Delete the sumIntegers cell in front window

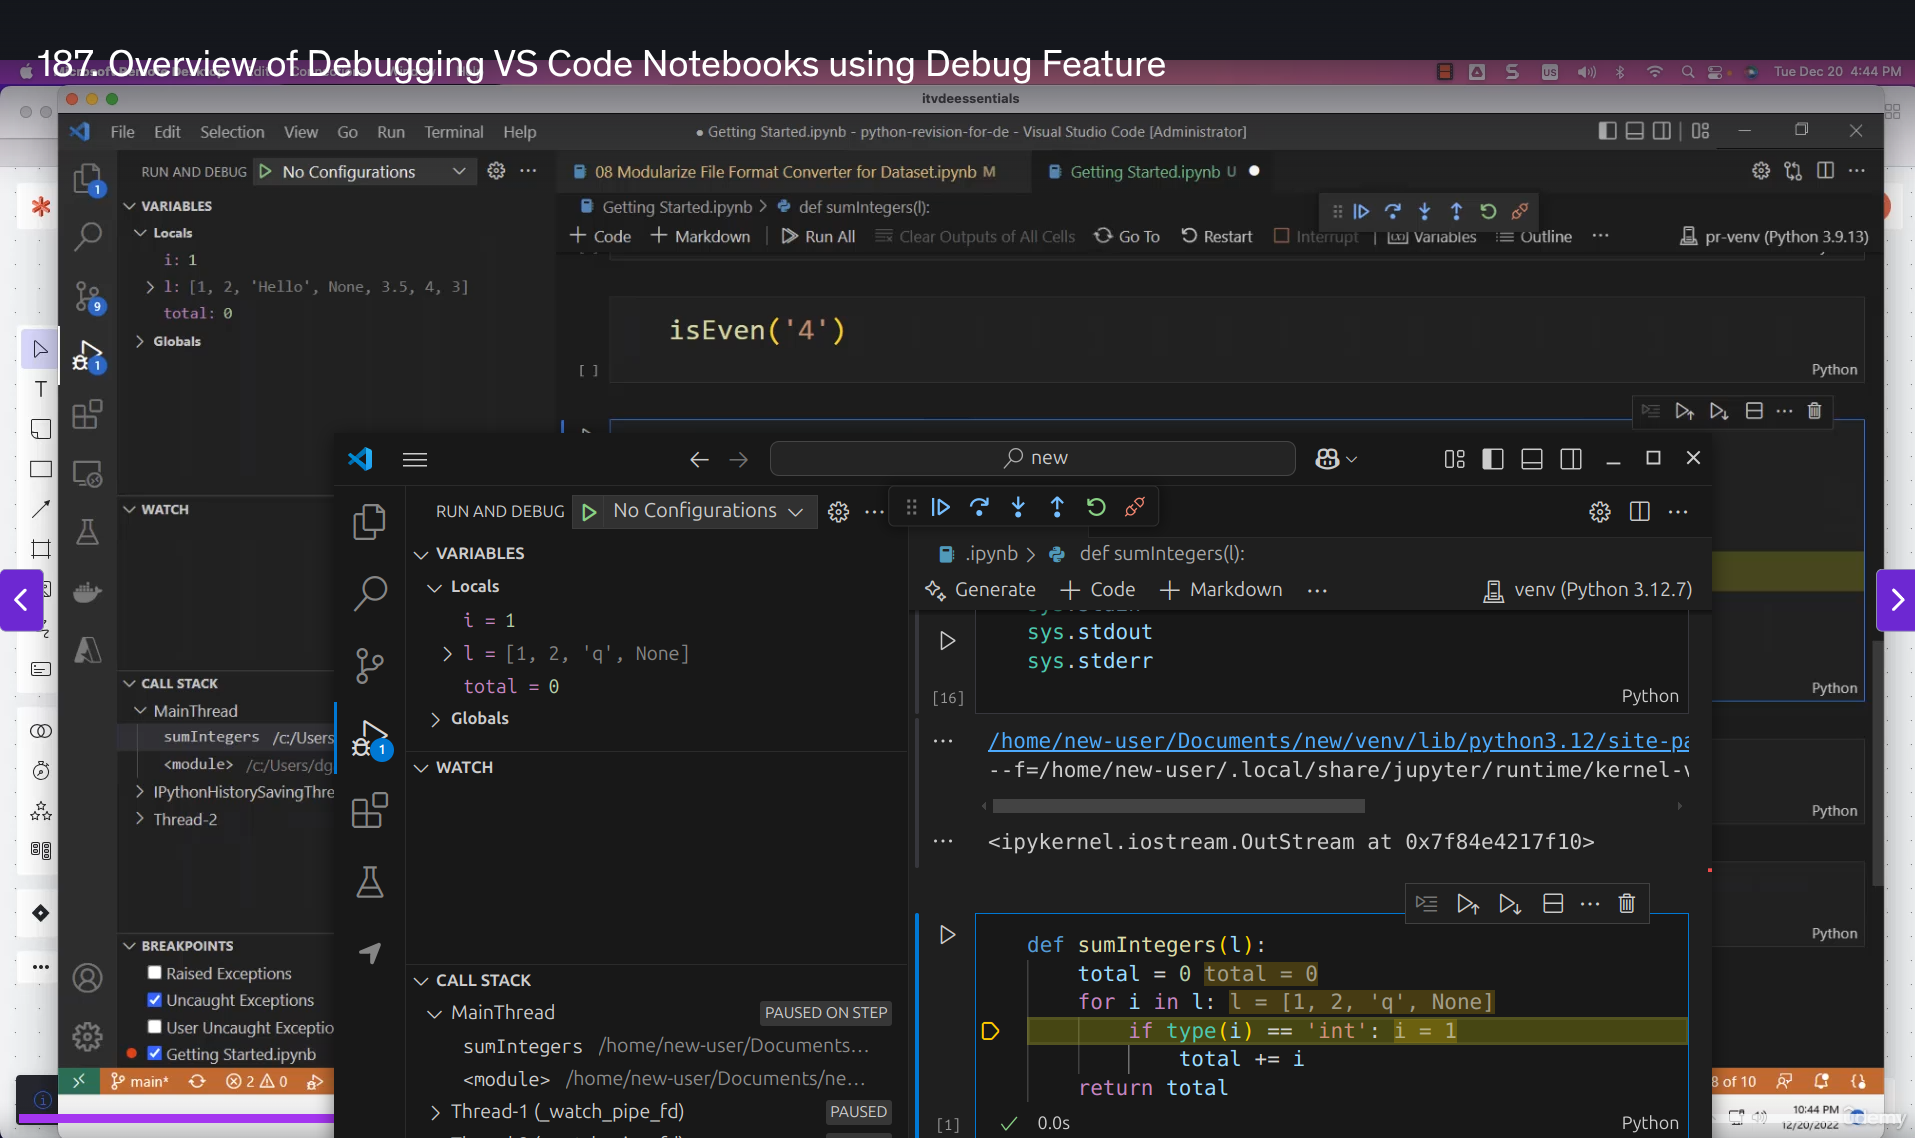pos(1627,903)
